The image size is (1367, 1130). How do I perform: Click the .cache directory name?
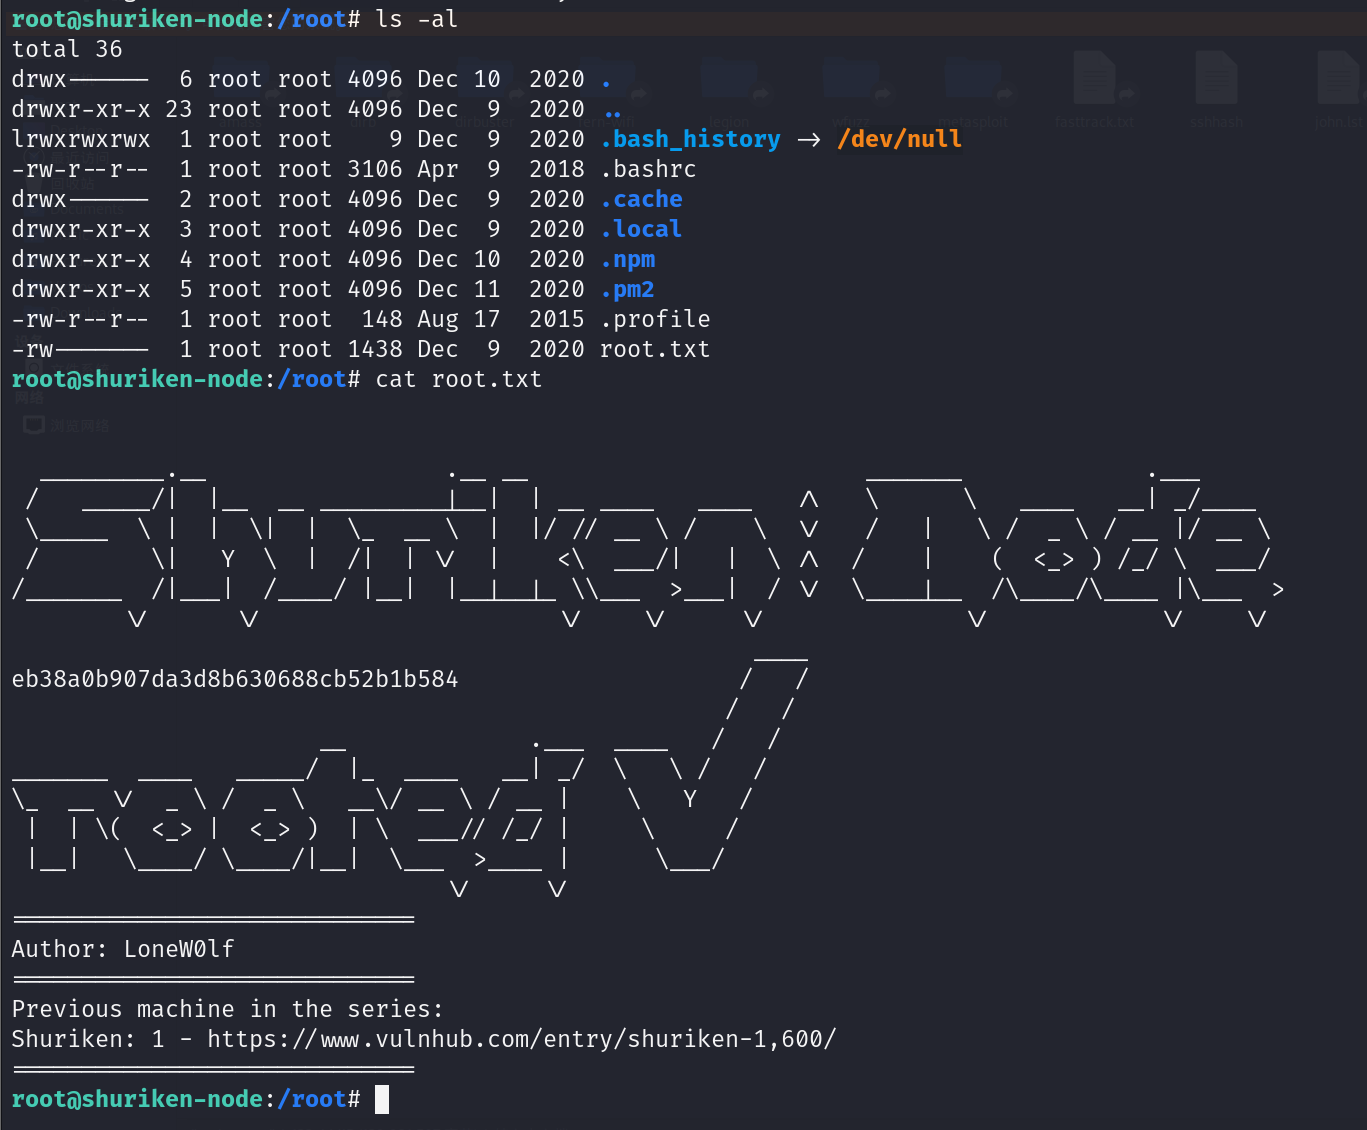click(641, 199)
